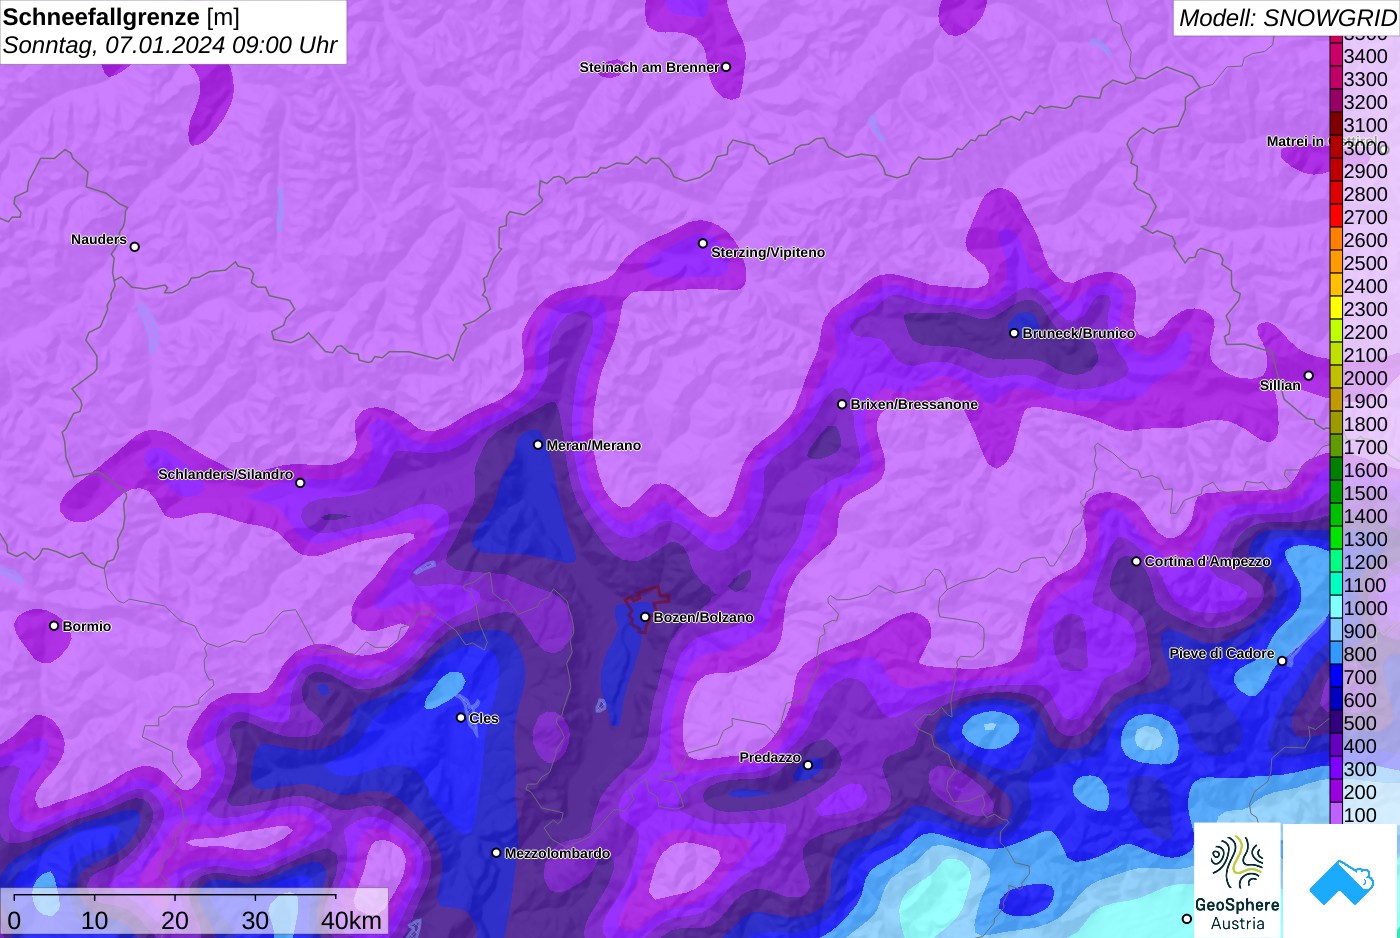Click the 'Schneefallgrenze [m]' title

point(121,17)
